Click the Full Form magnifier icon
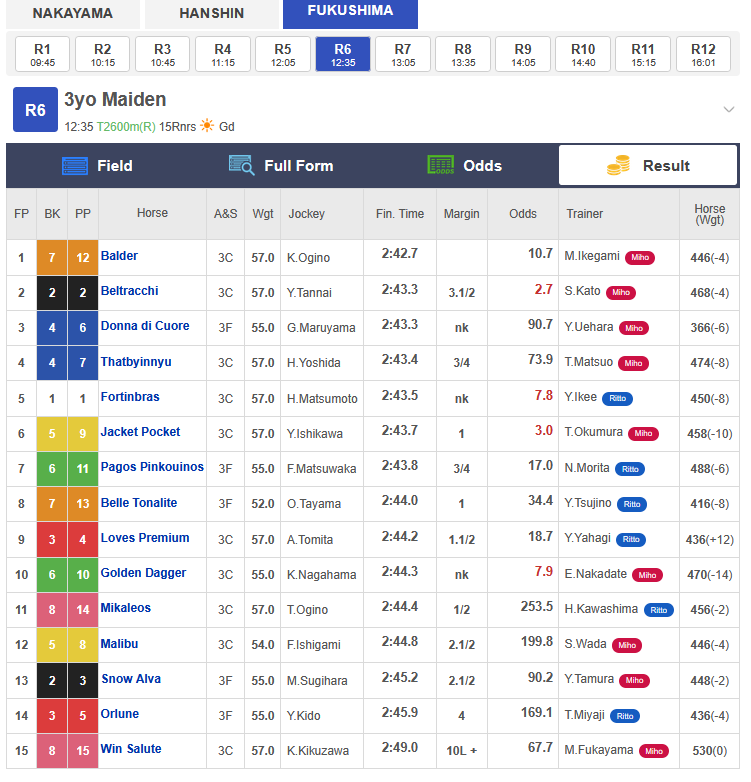Image resolution: width=751 pixels, height=782 pixels. coord(241,165)
